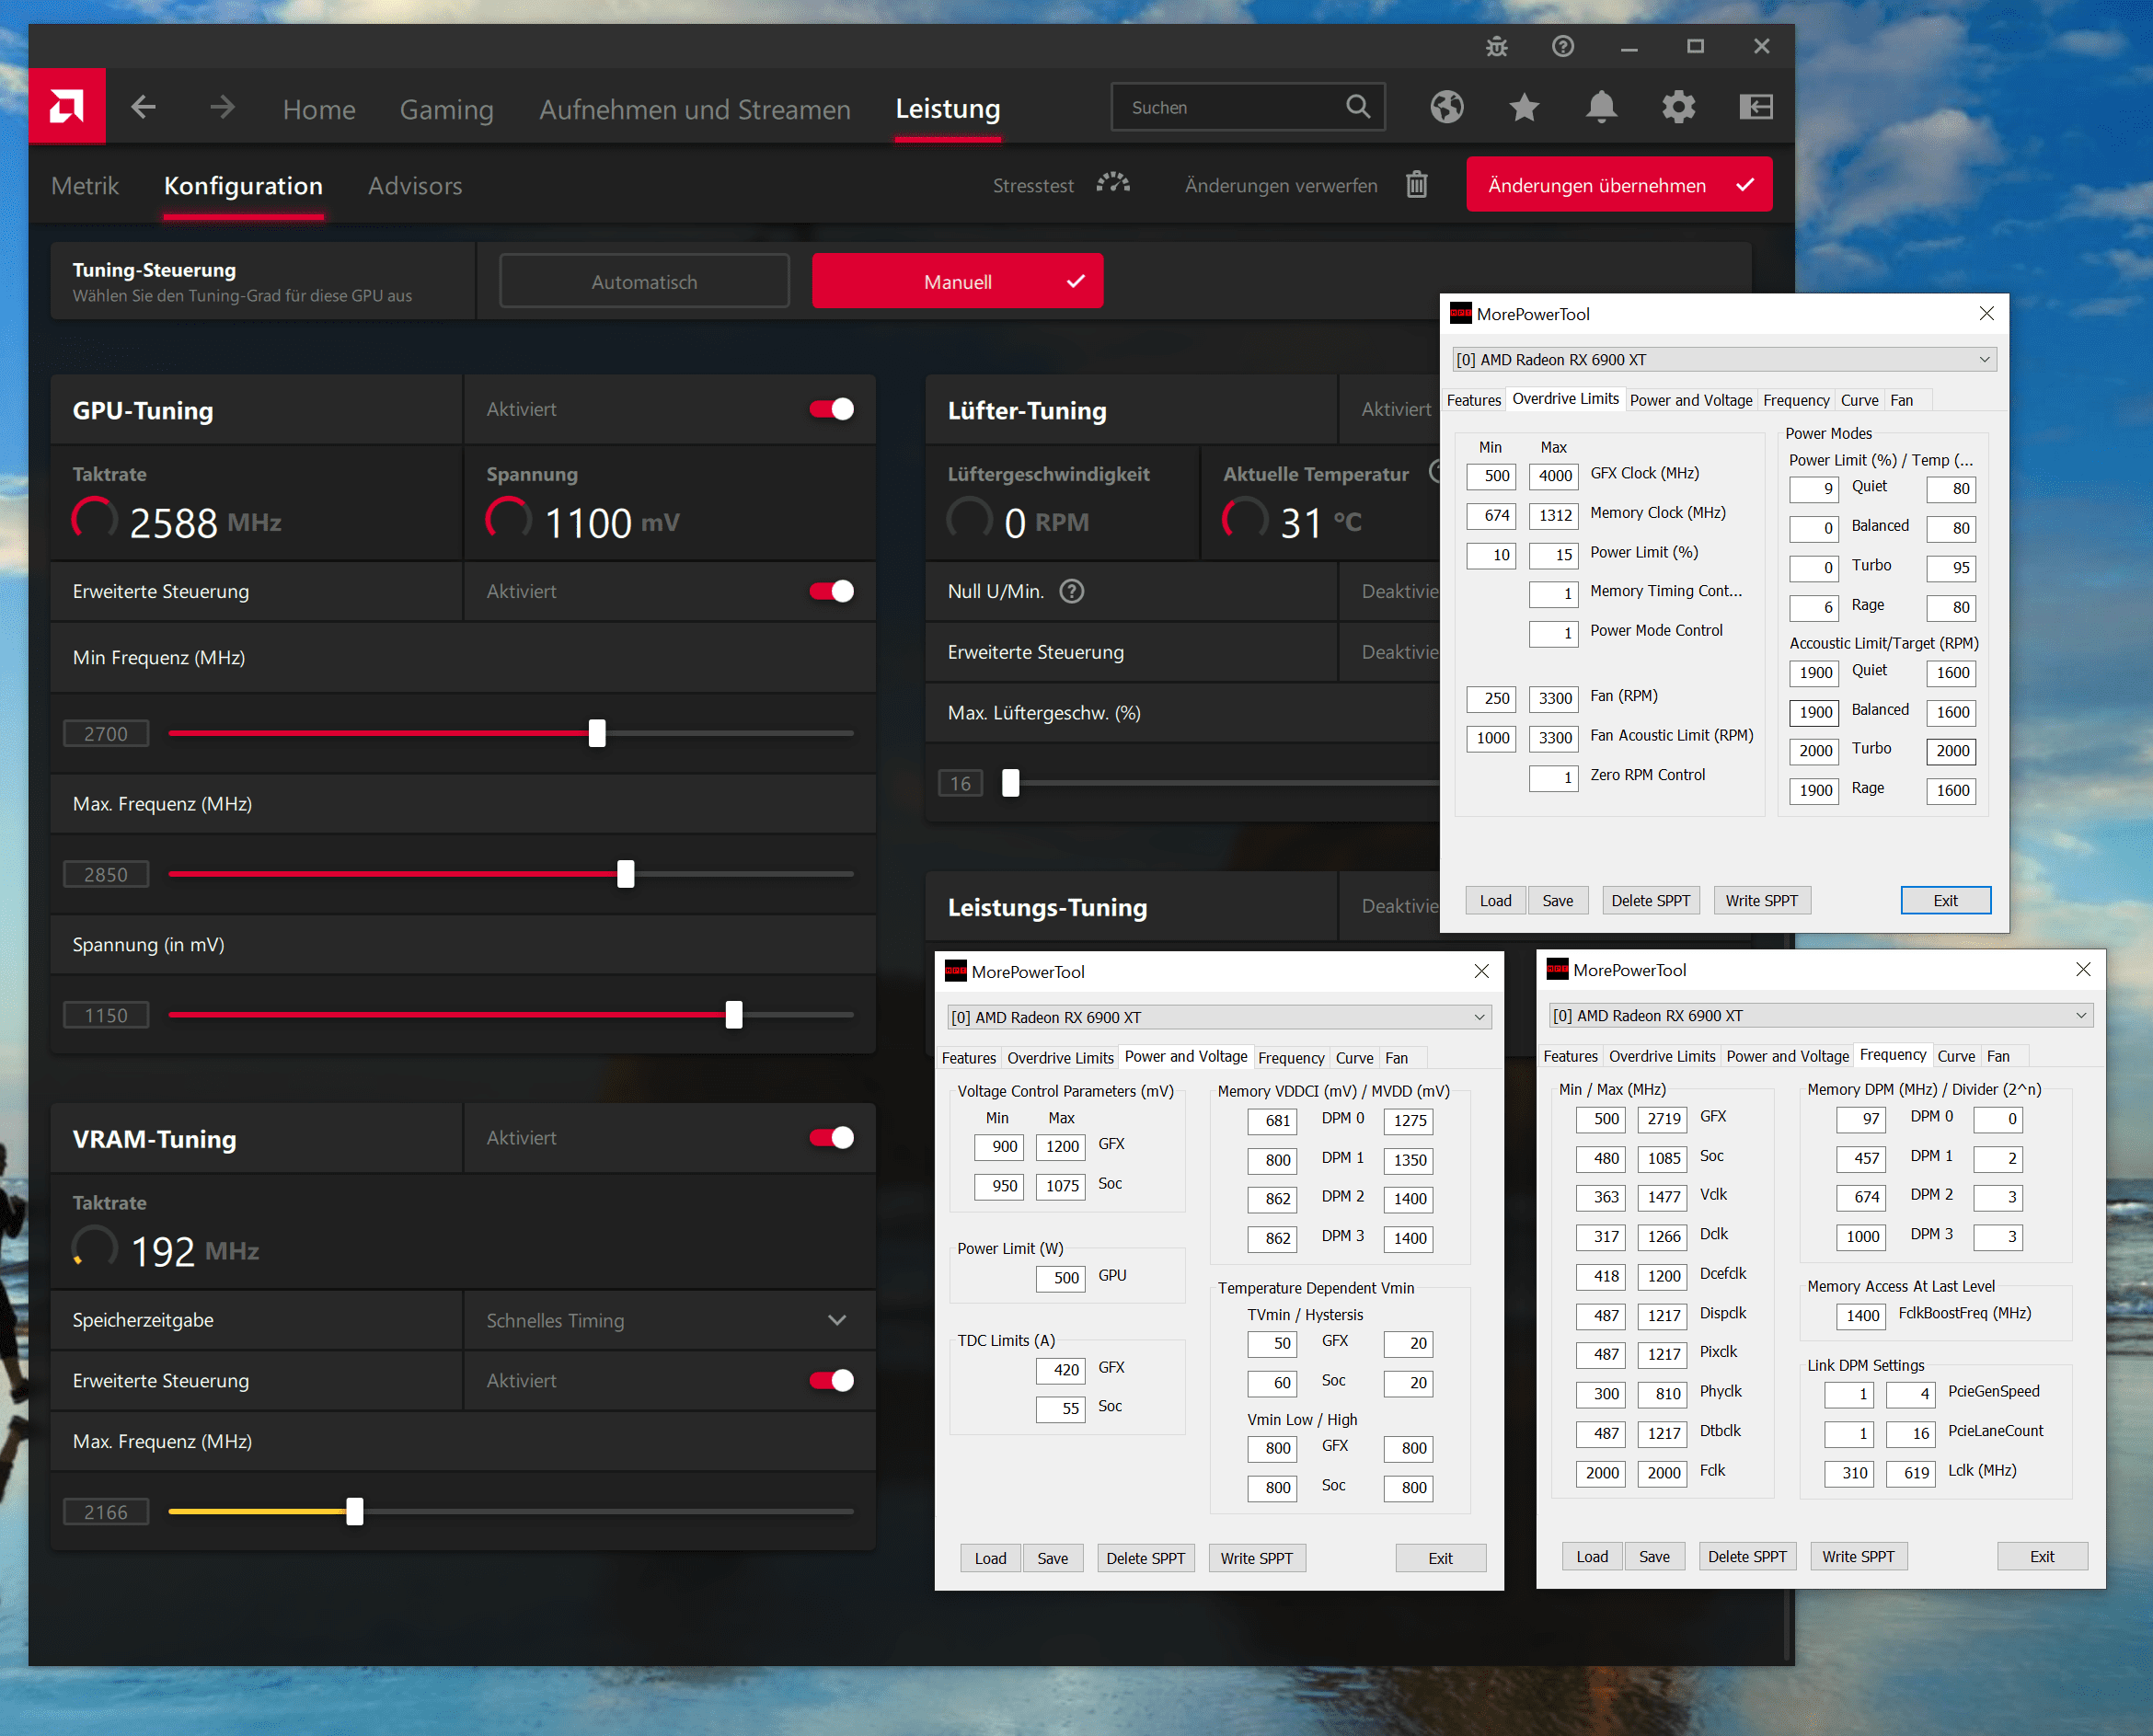
Task: Go back with the left arrow
Action: 143,107
